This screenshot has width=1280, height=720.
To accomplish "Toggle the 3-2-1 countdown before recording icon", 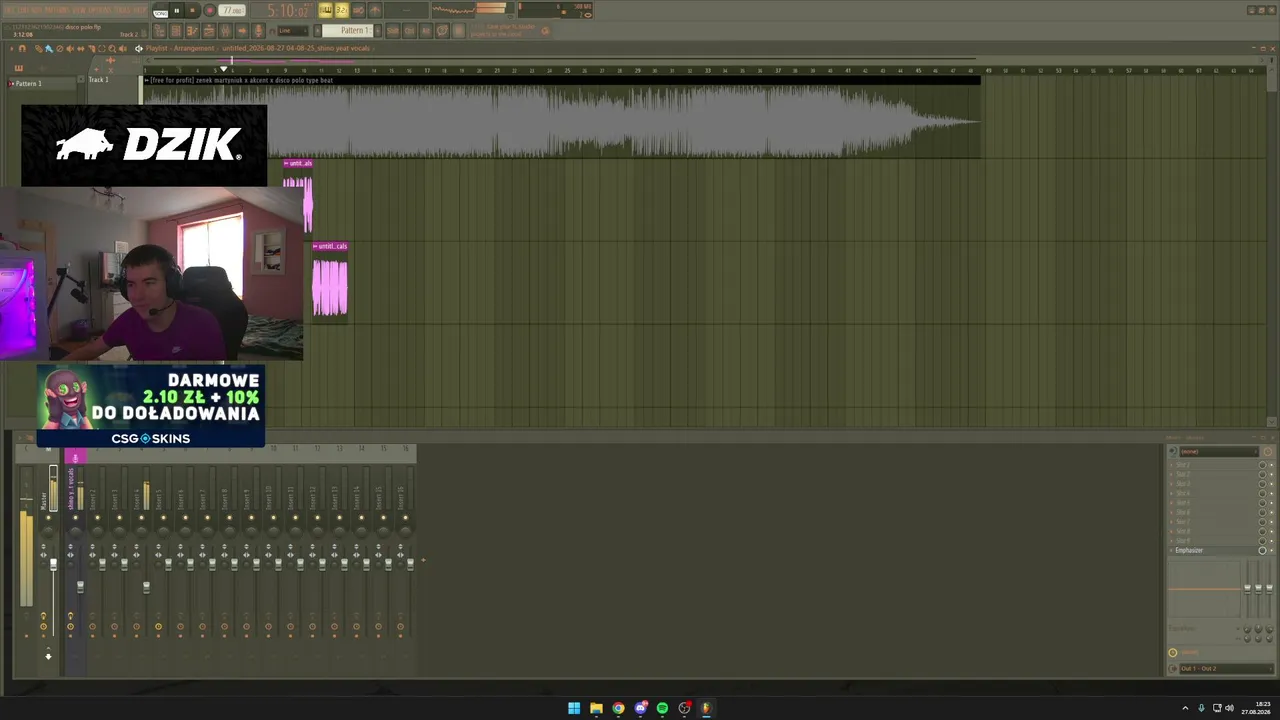I will click(342, 11).
